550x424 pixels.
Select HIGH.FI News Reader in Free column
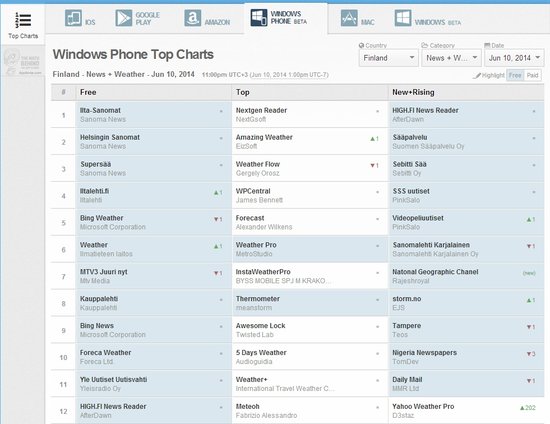click(x=113, y=406)
